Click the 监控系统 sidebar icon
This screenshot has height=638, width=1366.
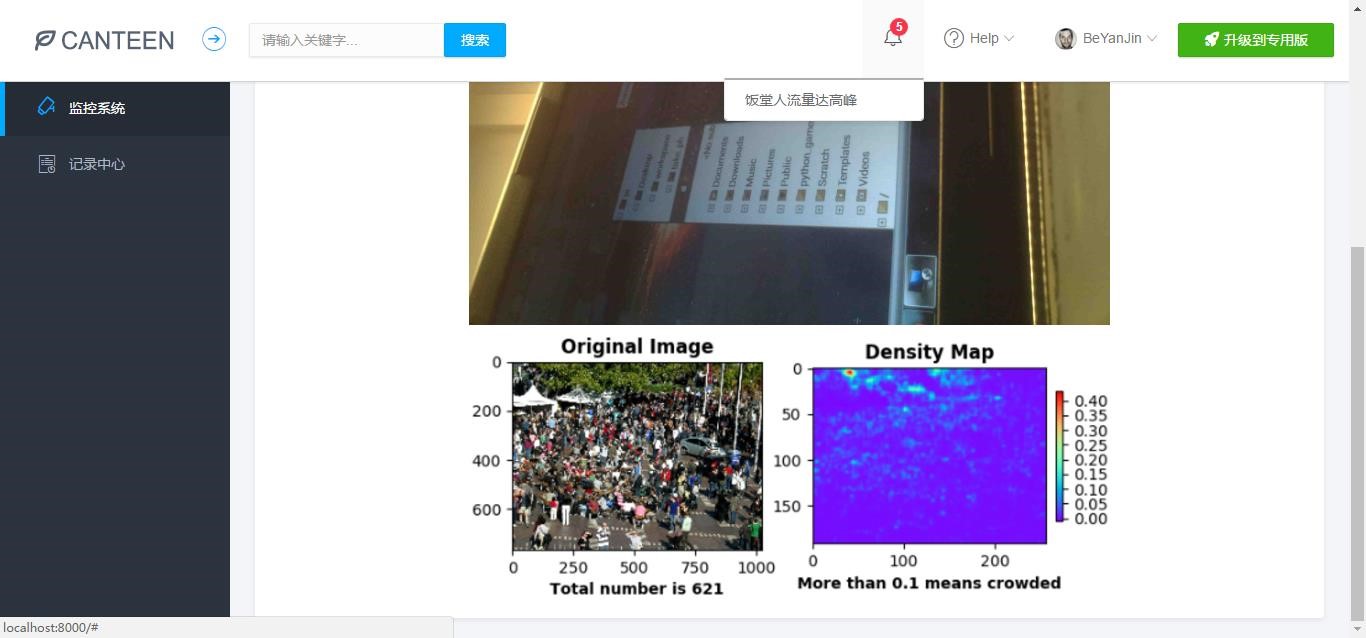point(46,107)
